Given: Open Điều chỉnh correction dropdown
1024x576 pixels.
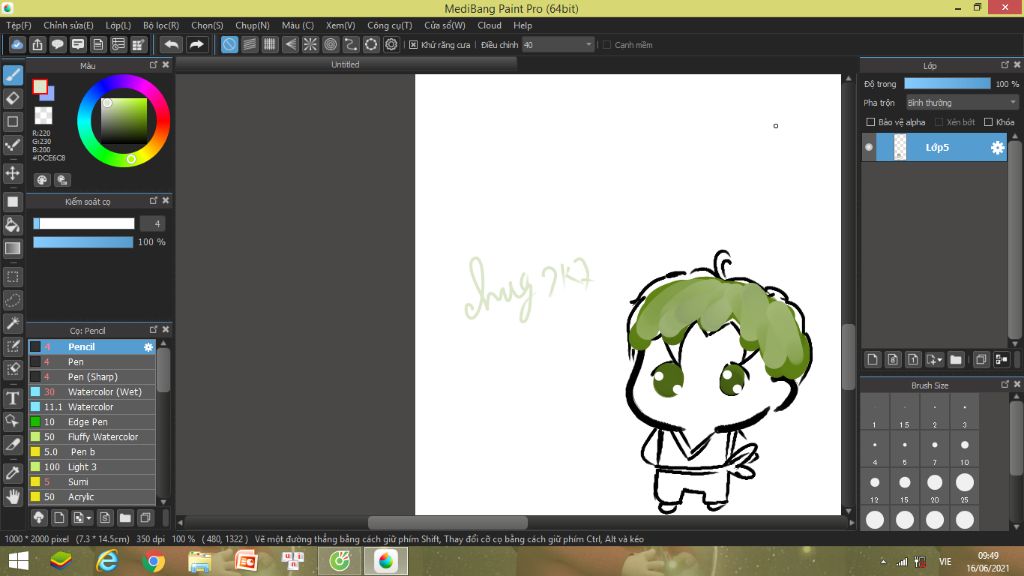Looking at the screenshot, I should point(558,44).
